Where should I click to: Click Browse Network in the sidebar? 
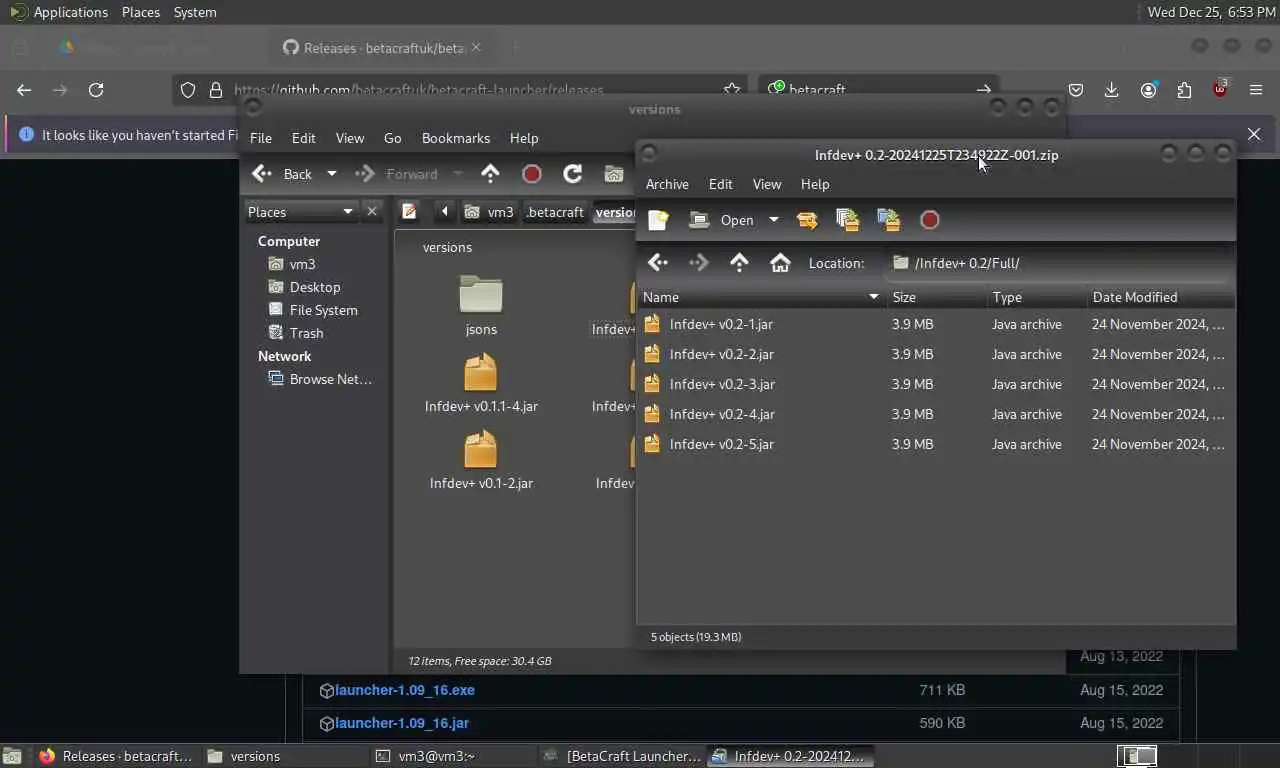tap(320, 379)
